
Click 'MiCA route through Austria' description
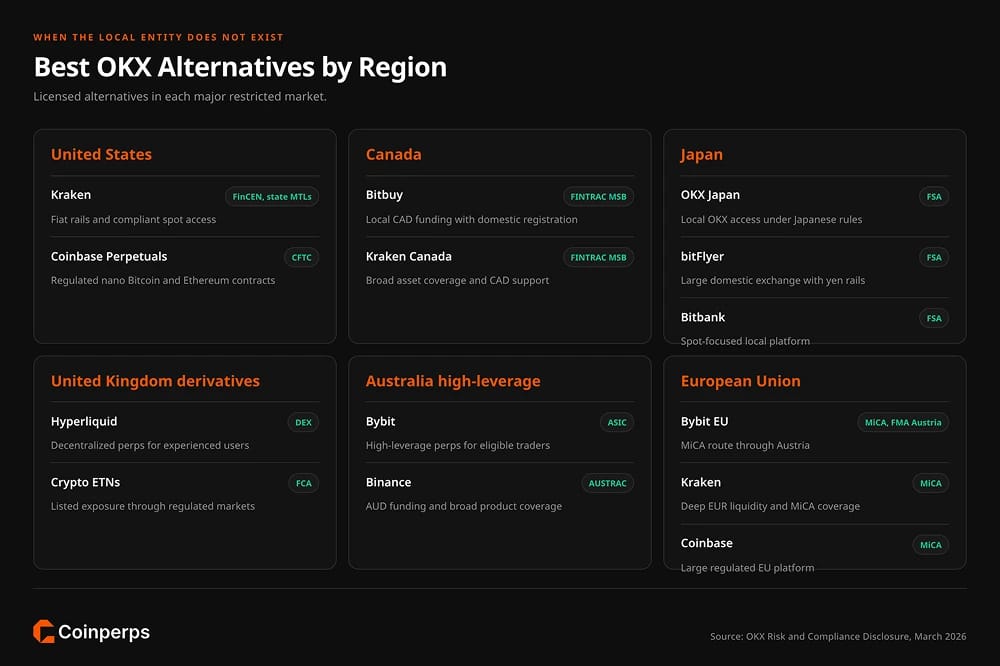[x=745, y=445]
